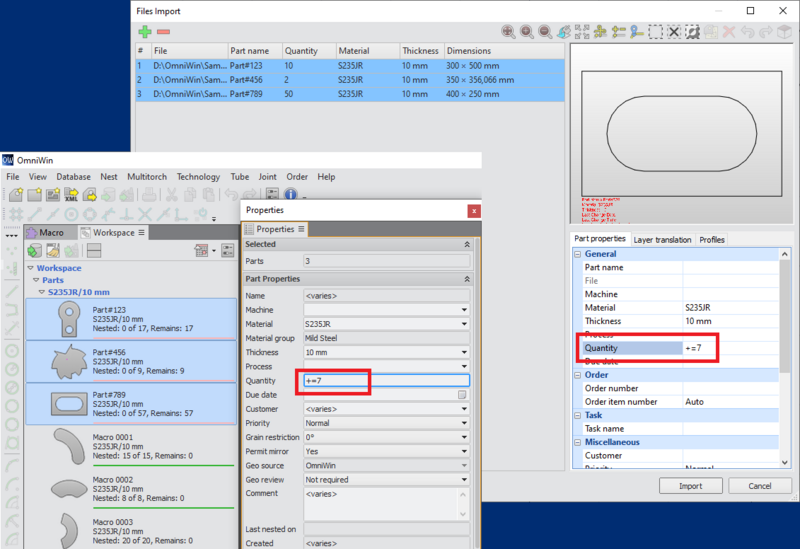The width and height of the screenshot is (800, 549).
Task: Click the print icon in the OmniWin toolbar
Action: (x=149, y=194)
